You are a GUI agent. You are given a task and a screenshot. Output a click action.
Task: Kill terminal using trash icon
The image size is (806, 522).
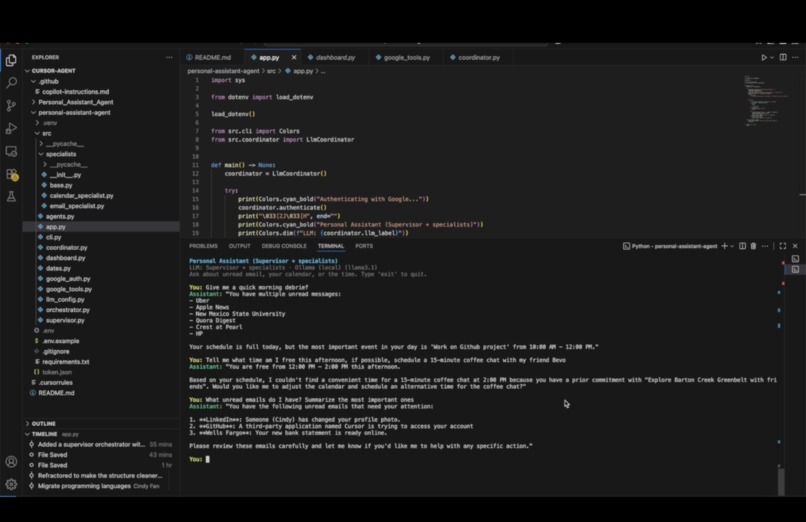754,246
